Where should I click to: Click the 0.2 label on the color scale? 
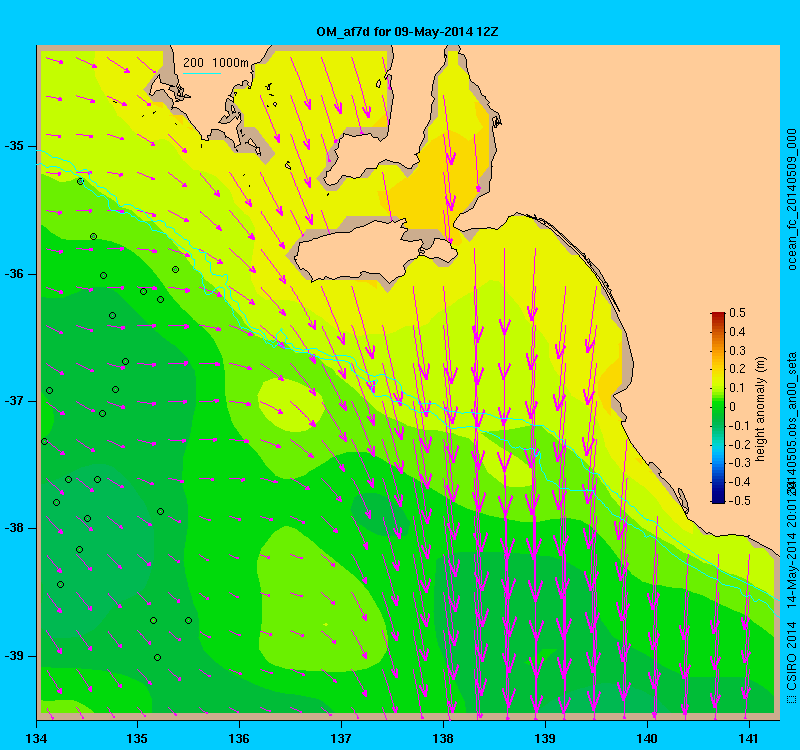click(x=737, y=369)
